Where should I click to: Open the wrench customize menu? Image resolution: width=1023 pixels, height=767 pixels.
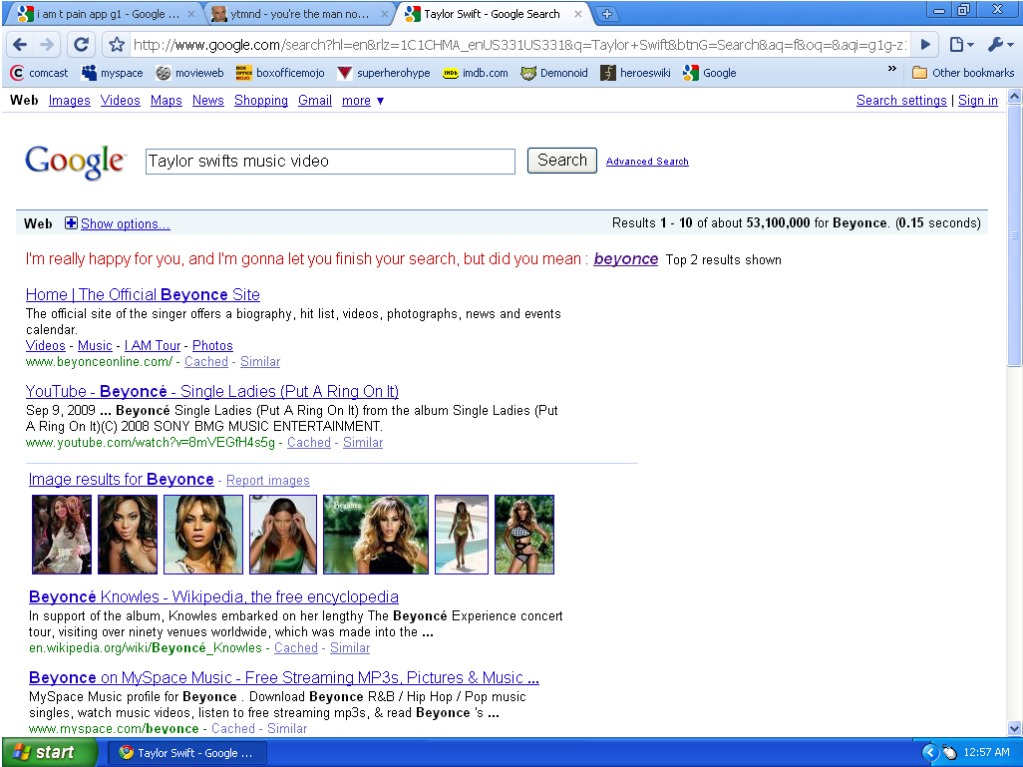[1000, 44]
